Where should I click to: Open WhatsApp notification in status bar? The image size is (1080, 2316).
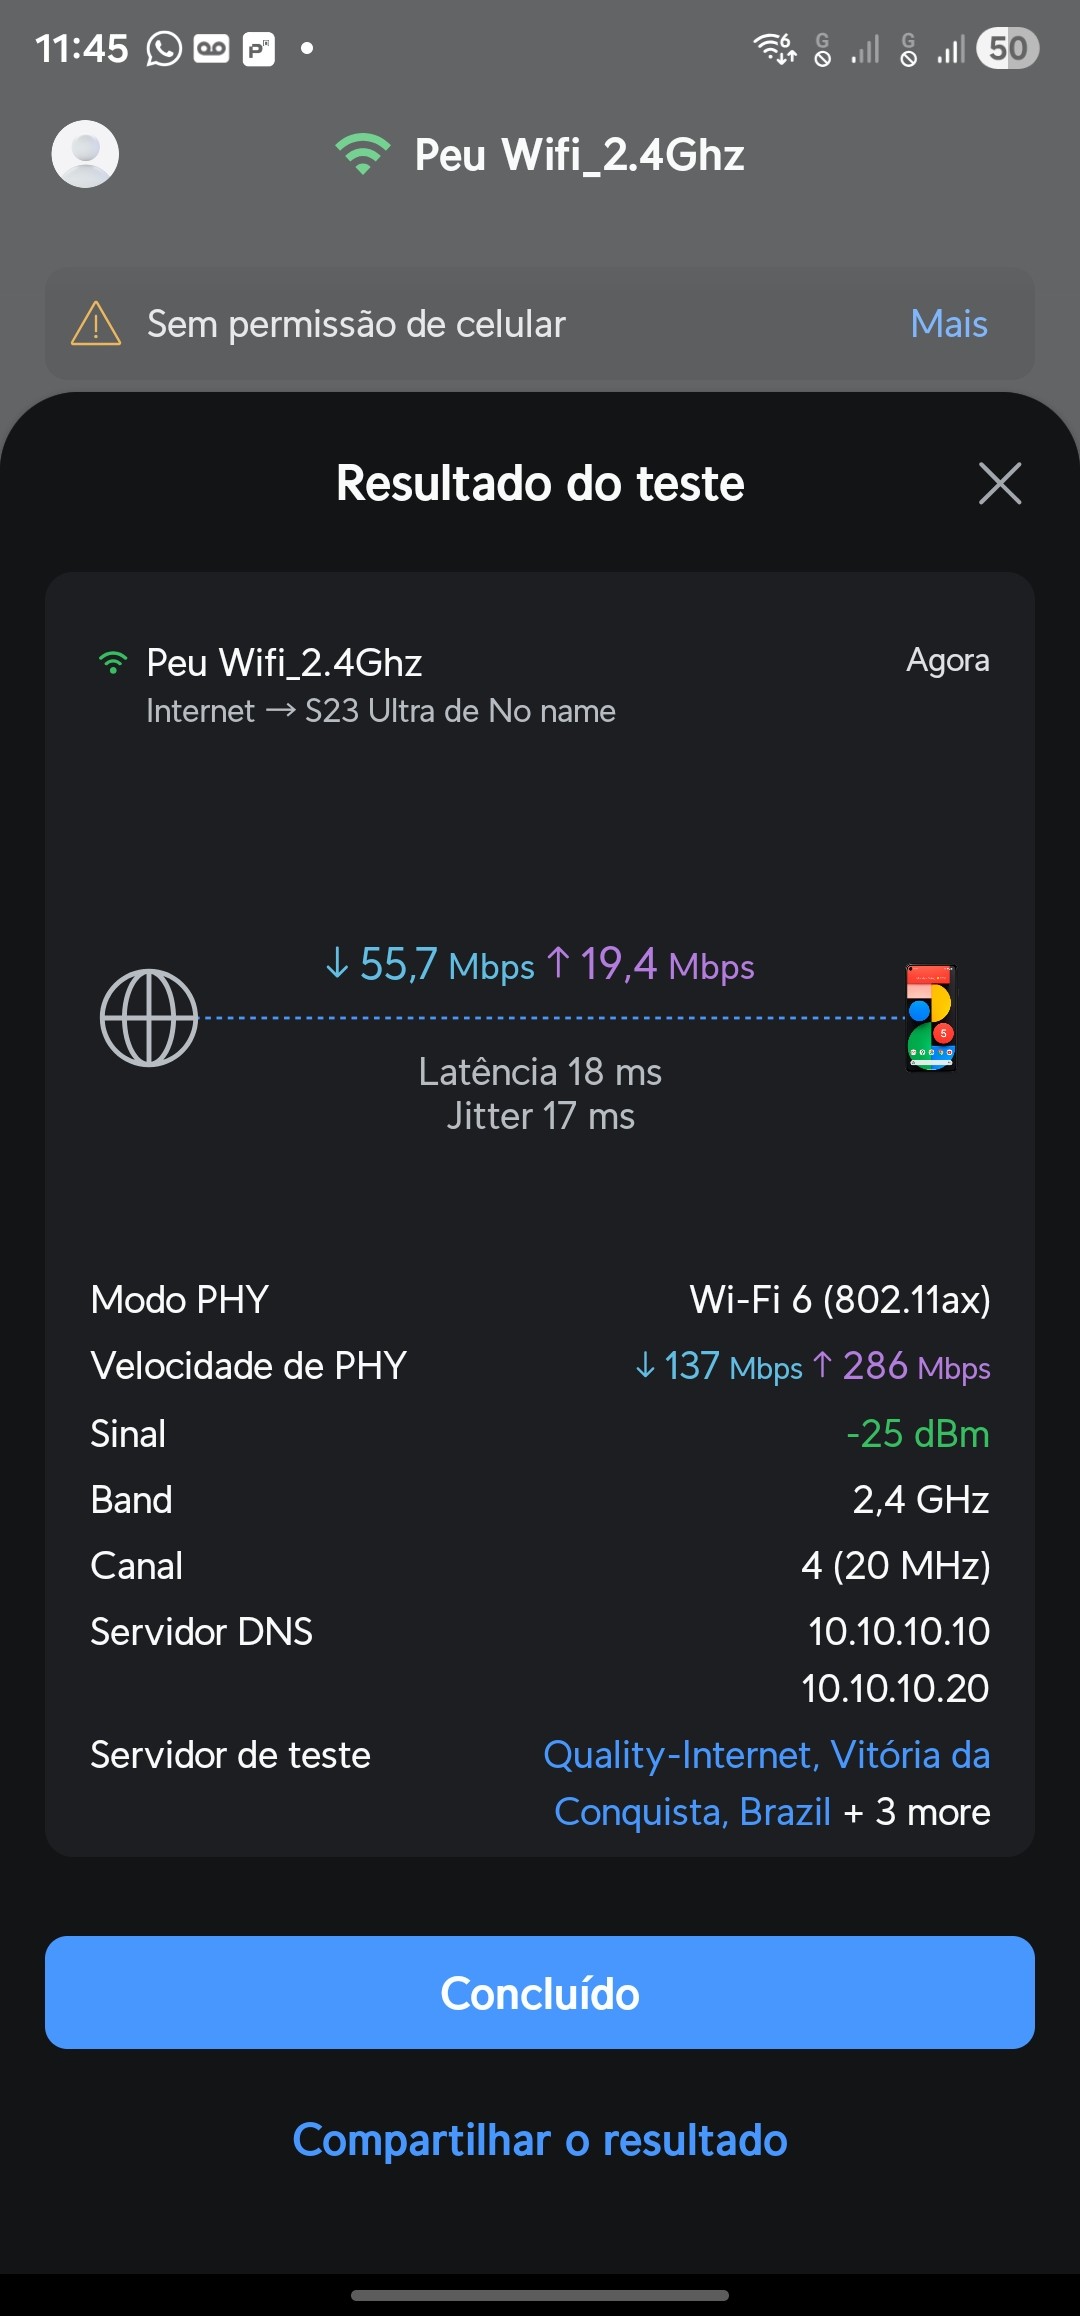[x=164, y=48]
